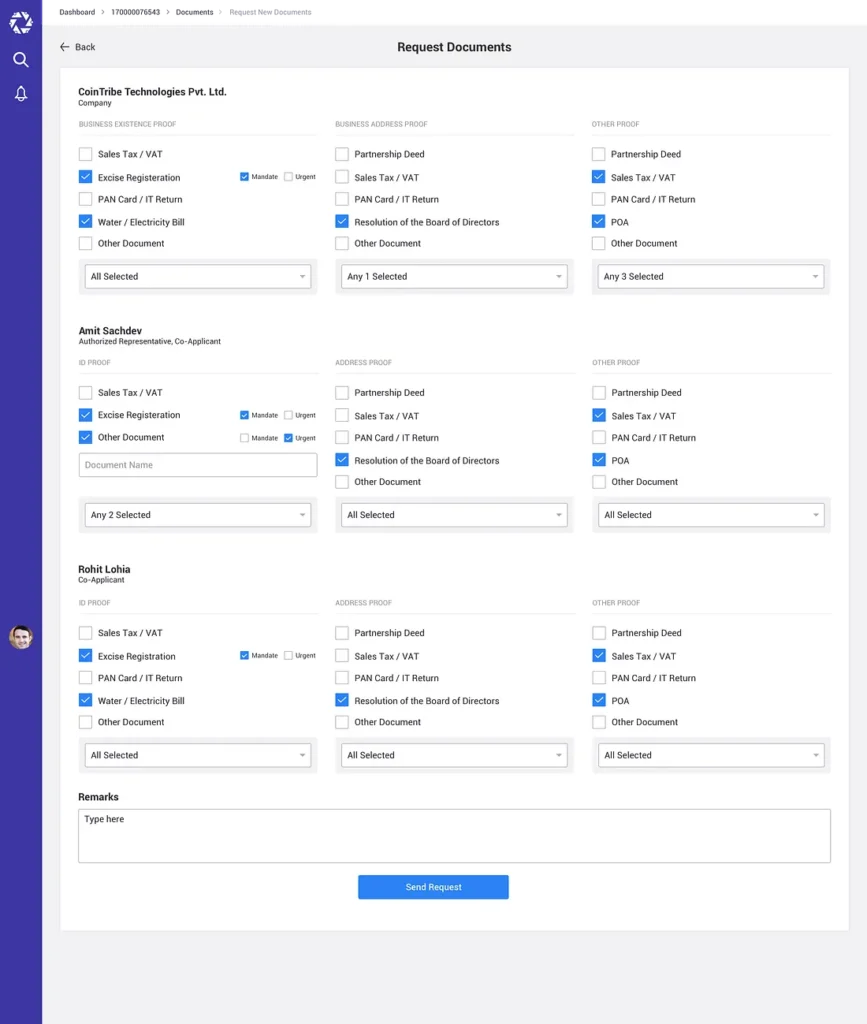Click the Send Request button
This screenshot has height=1024, width=867.
pyautogui.click(x=433, y=887)
